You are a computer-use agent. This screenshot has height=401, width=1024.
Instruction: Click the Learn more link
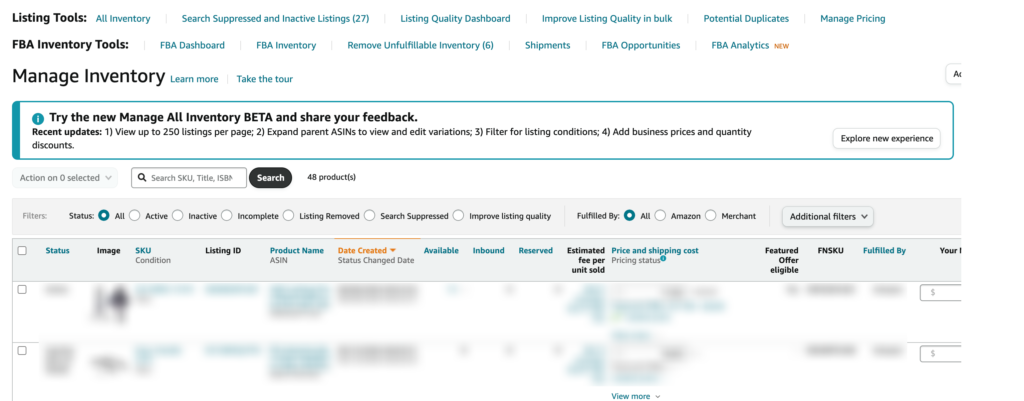pos(194,79)
